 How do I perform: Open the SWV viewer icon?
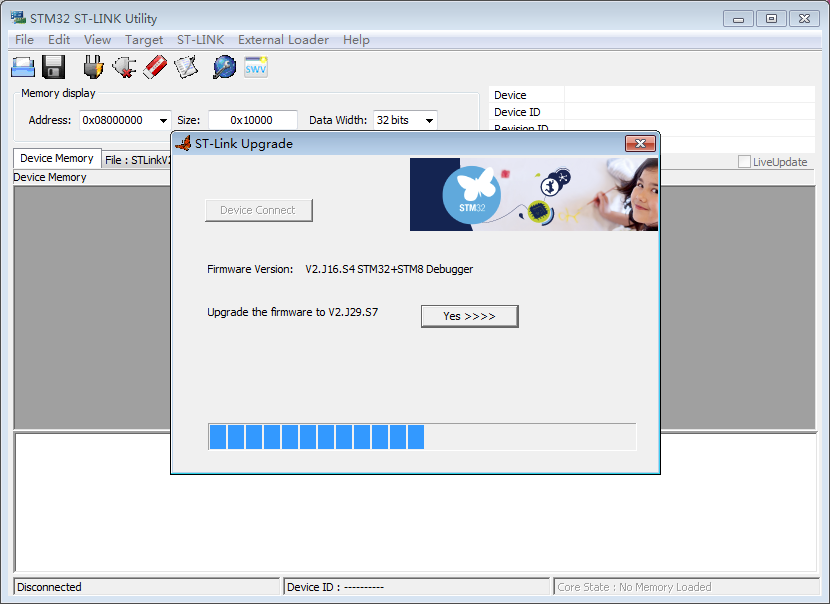(x=256, y=67)
